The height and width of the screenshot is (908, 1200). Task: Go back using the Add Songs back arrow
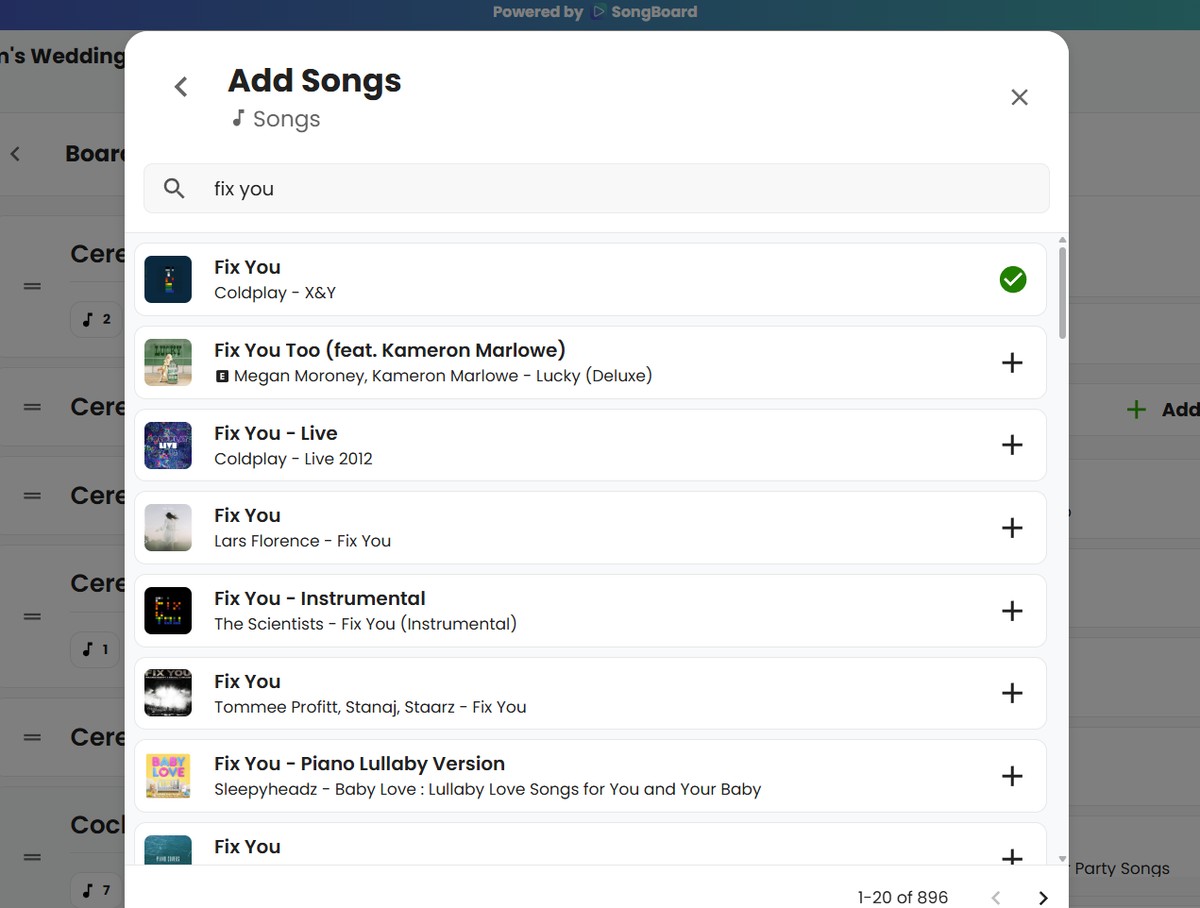click(x=181, y=87)
